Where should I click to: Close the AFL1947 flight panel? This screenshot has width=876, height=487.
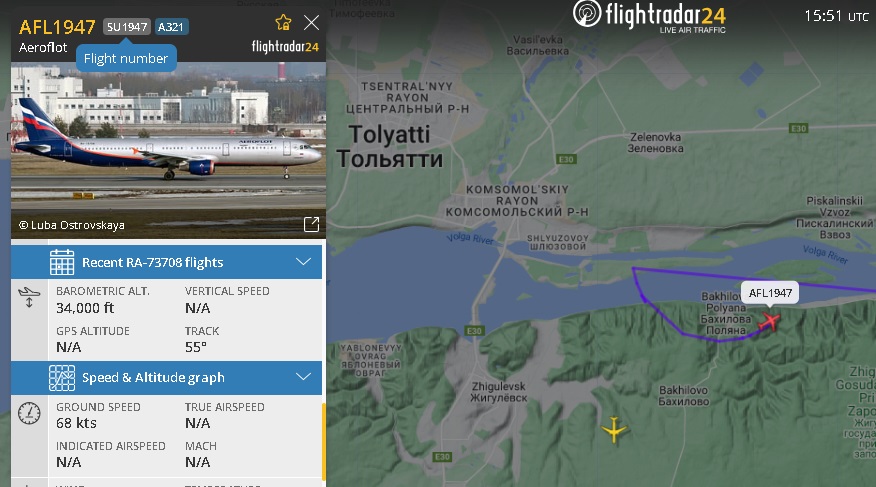[x=311, y=22]
